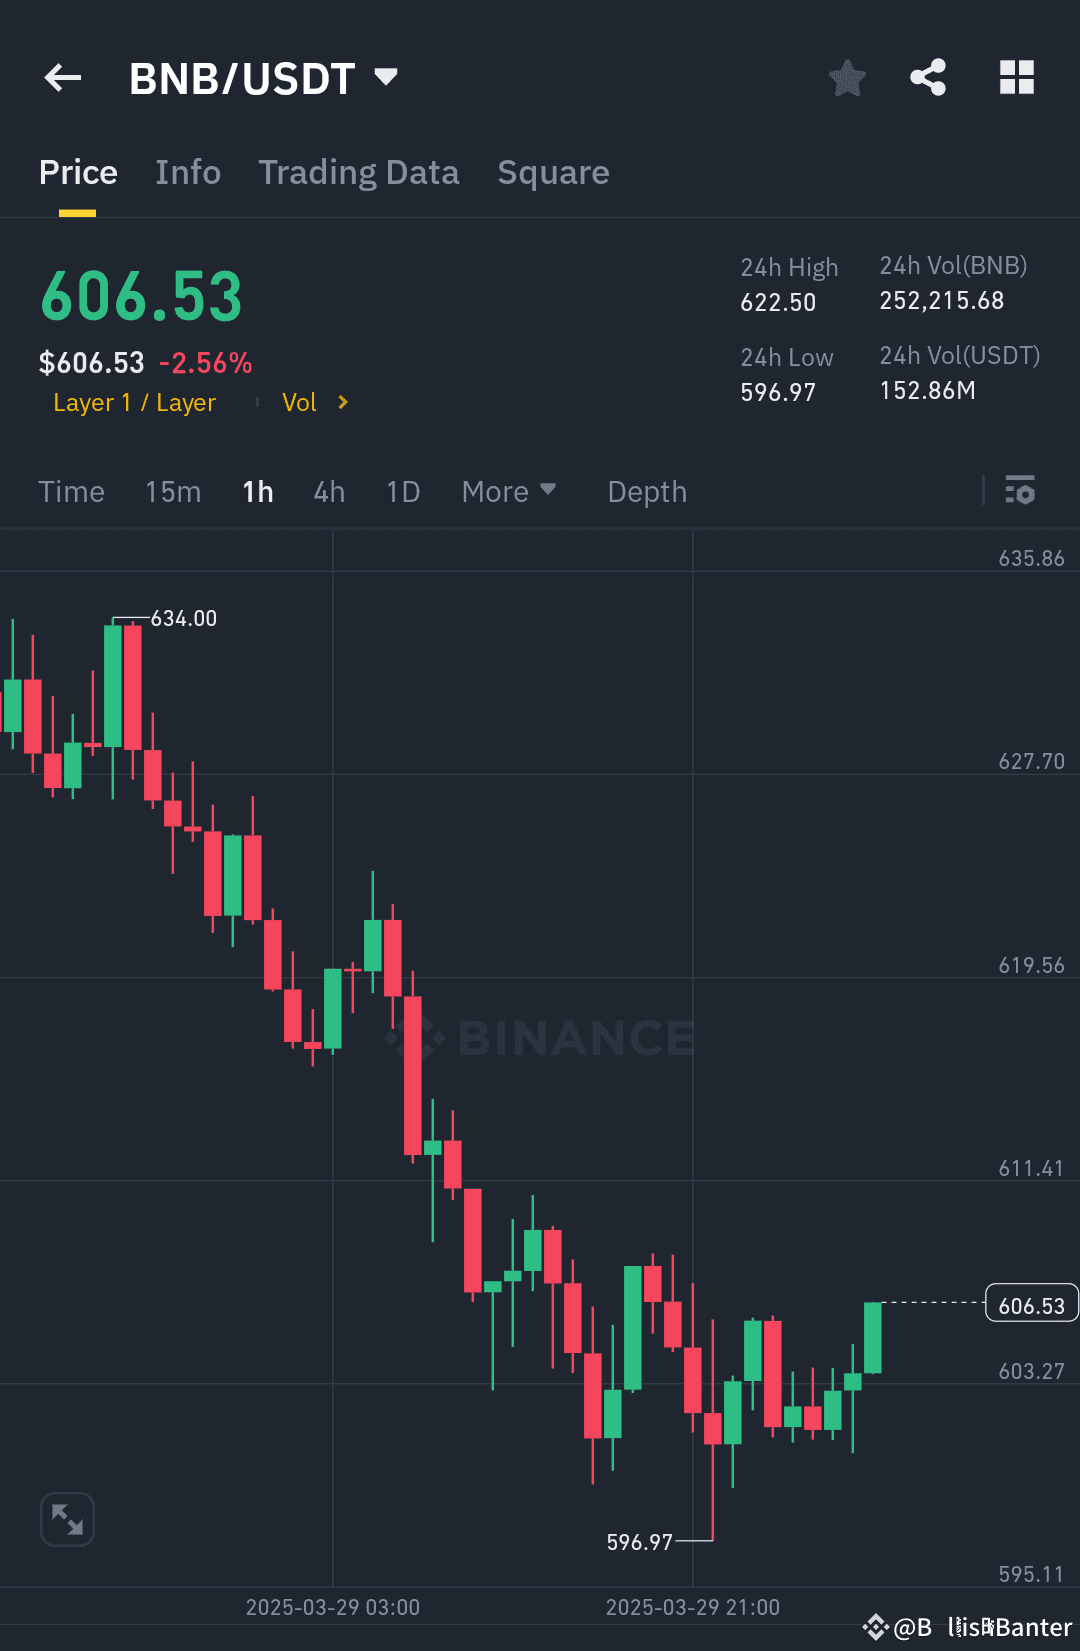
Task: Open the grid layout icon at top right
Action: (x=1017, y=77)
